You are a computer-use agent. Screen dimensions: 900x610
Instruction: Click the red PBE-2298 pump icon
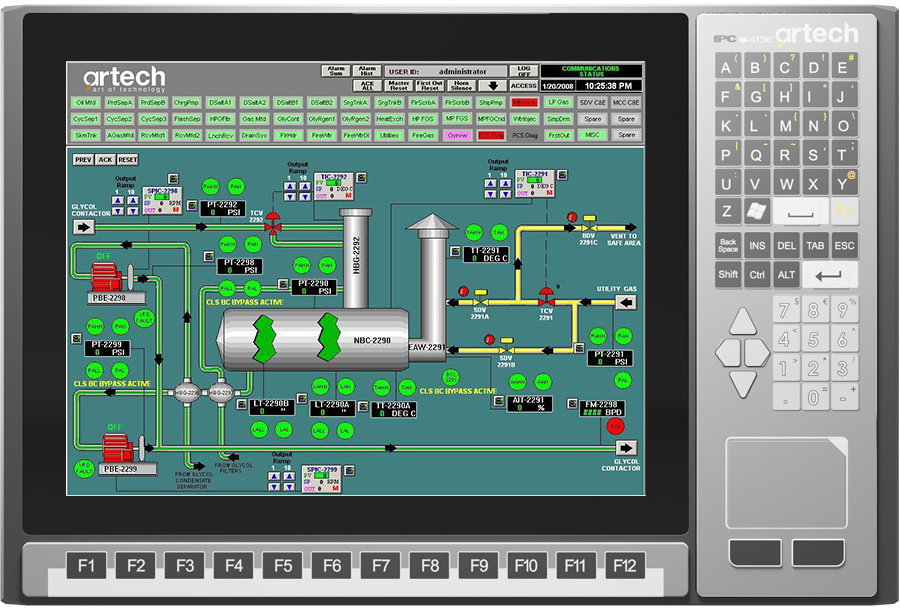click(103, 278)
